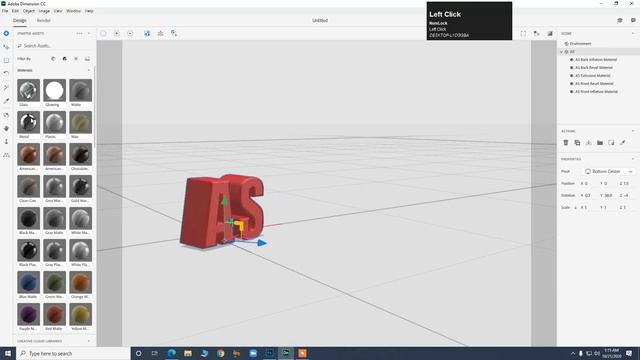The height and width of the screenshot is (360, 640).
Task: Select the Dolly camera tool
Action: (6, 142)
